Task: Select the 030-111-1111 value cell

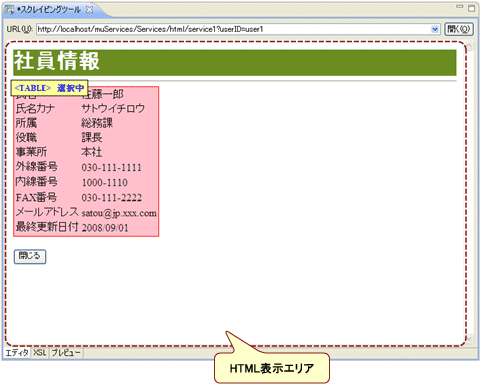Action: tap(112, 167)
